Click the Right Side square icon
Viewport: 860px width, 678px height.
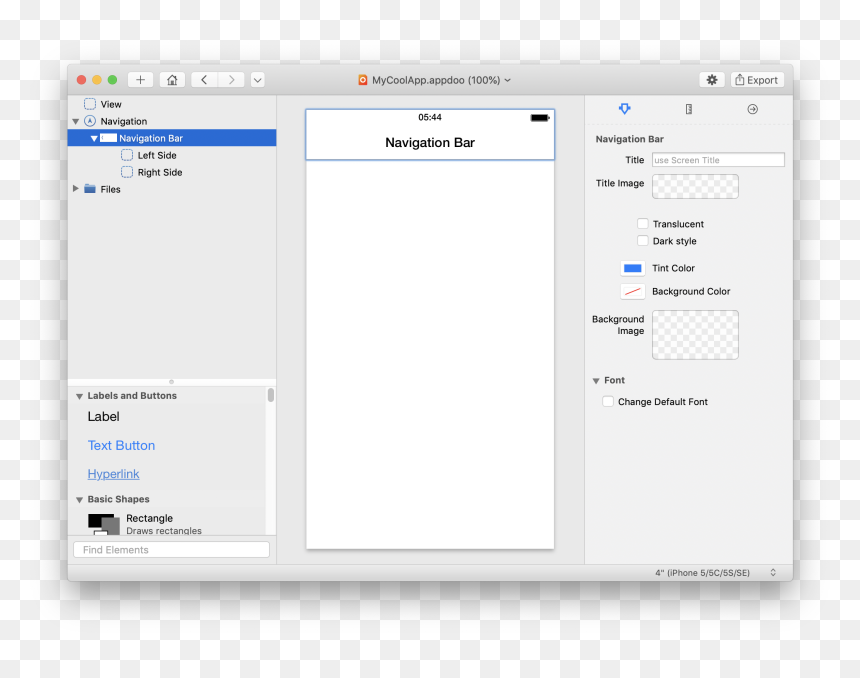pyautogui.click(x=127, y=172)
